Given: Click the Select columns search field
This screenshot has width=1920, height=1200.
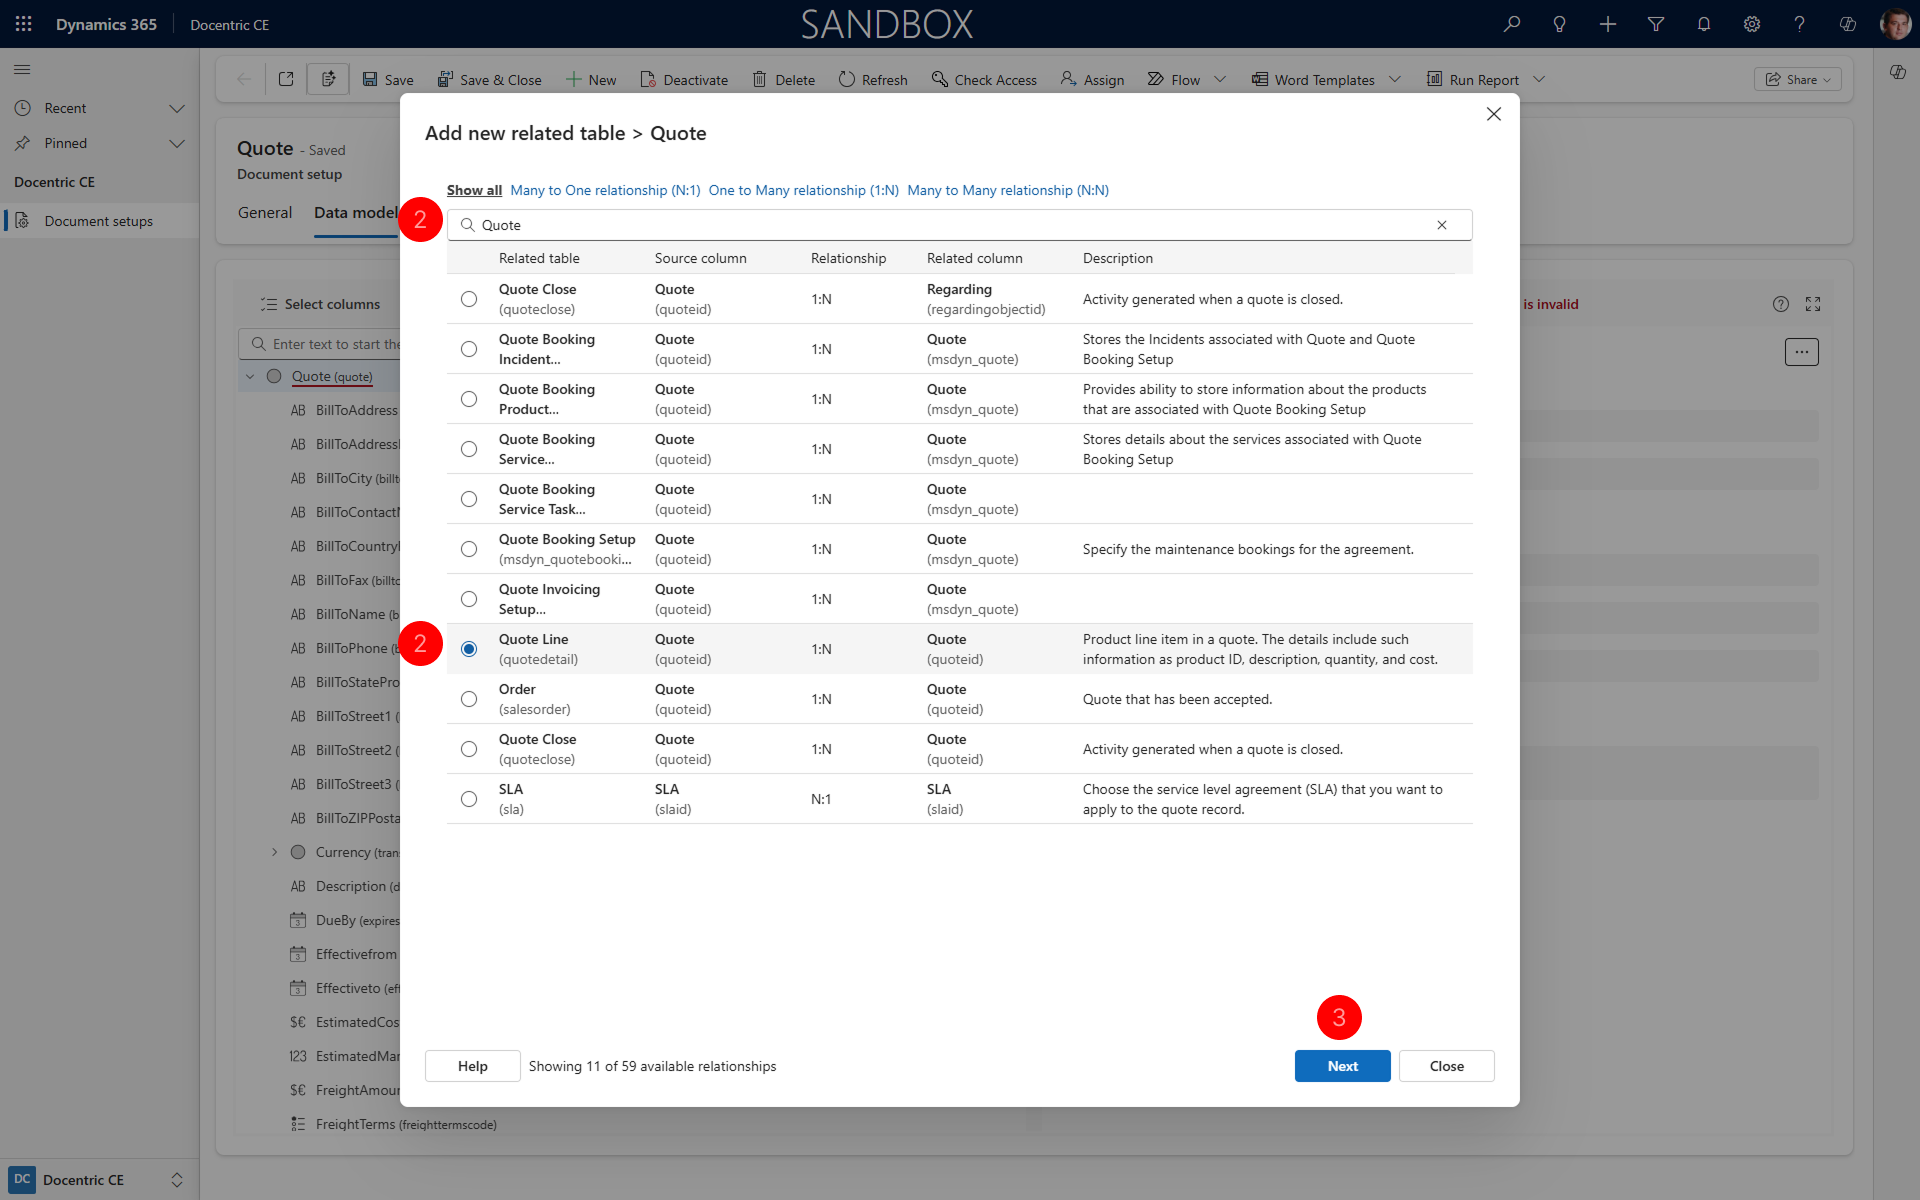Looking at the screenshot, I should point(320,344).
